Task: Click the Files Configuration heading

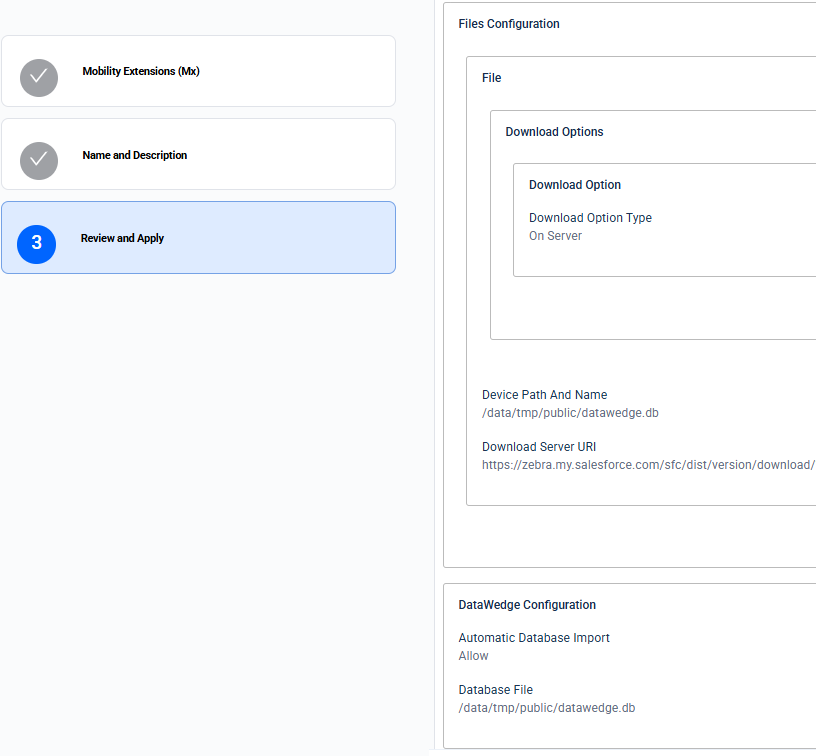Action: pyautogui.click(x=509, y=23)
